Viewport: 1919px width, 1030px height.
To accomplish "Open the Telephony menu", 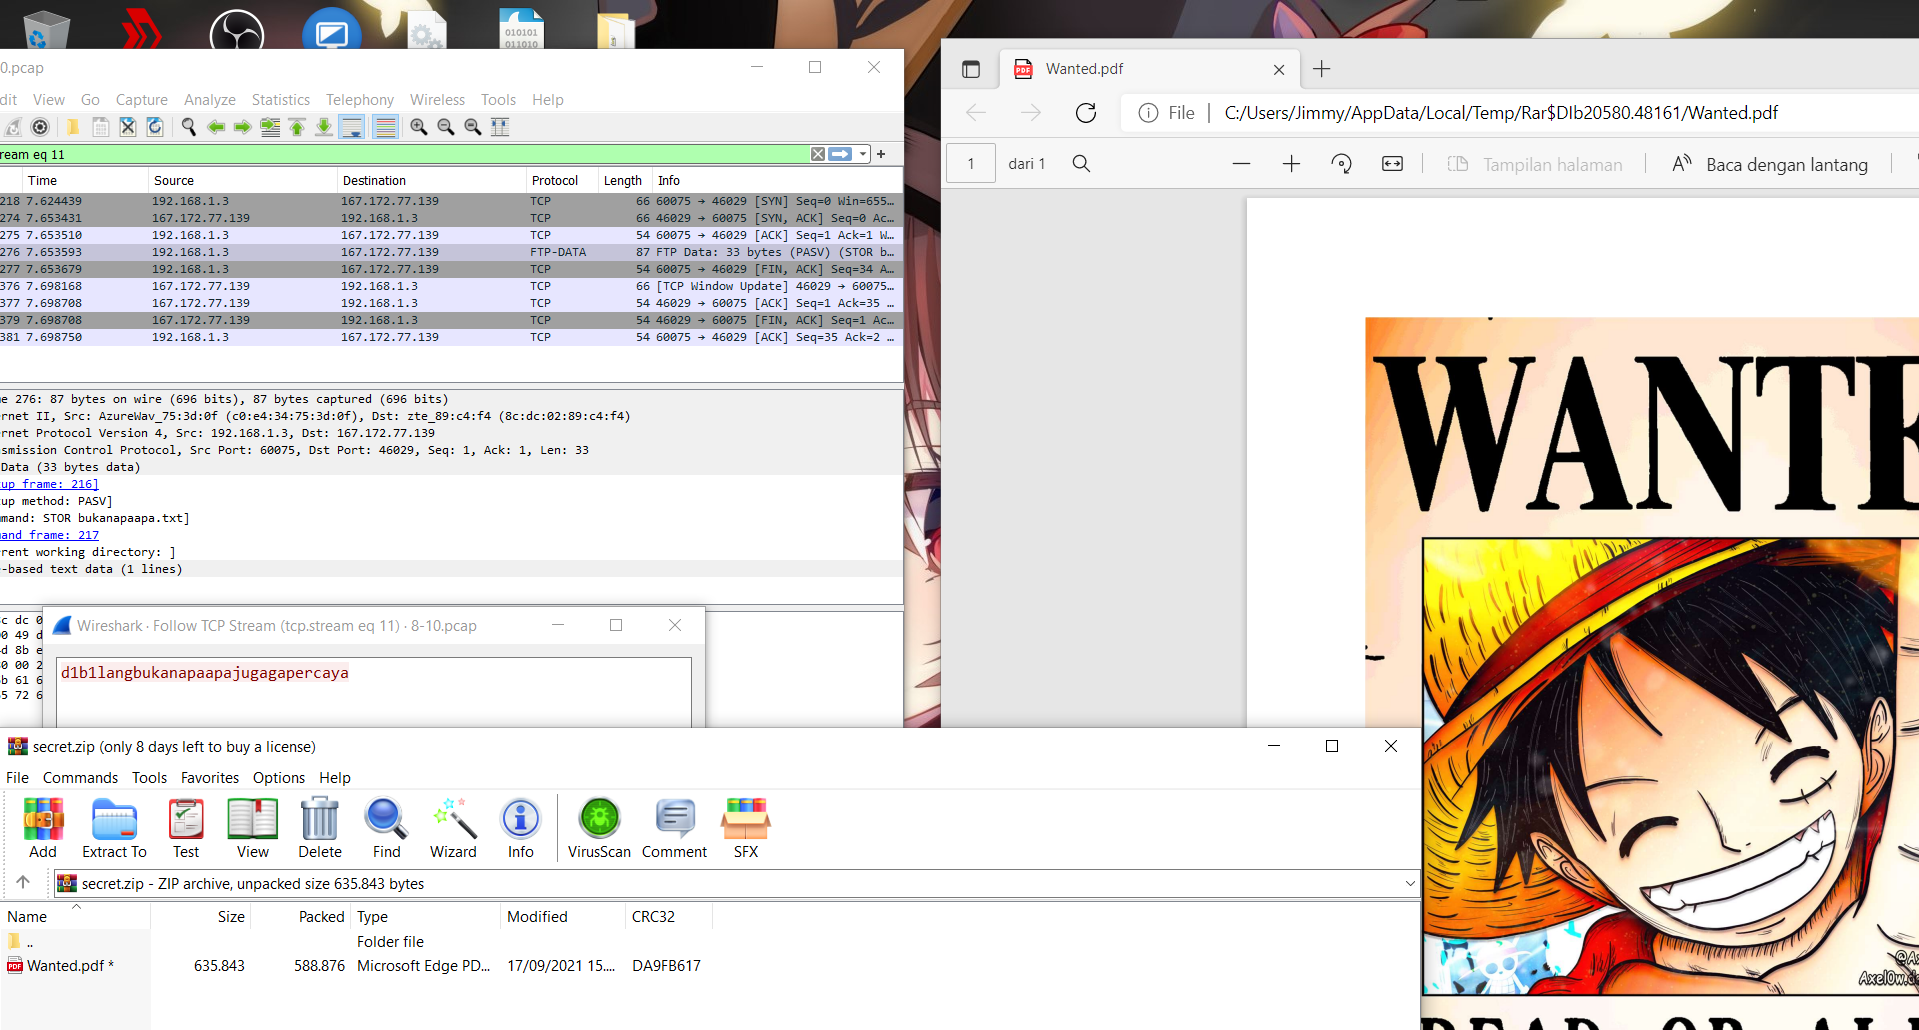I will pos(360,100).
